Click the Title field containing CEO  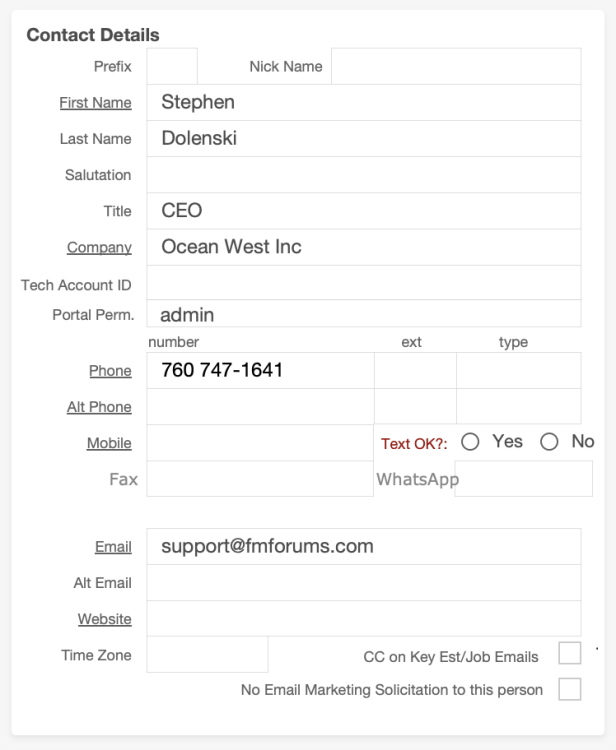pos(363,211)
